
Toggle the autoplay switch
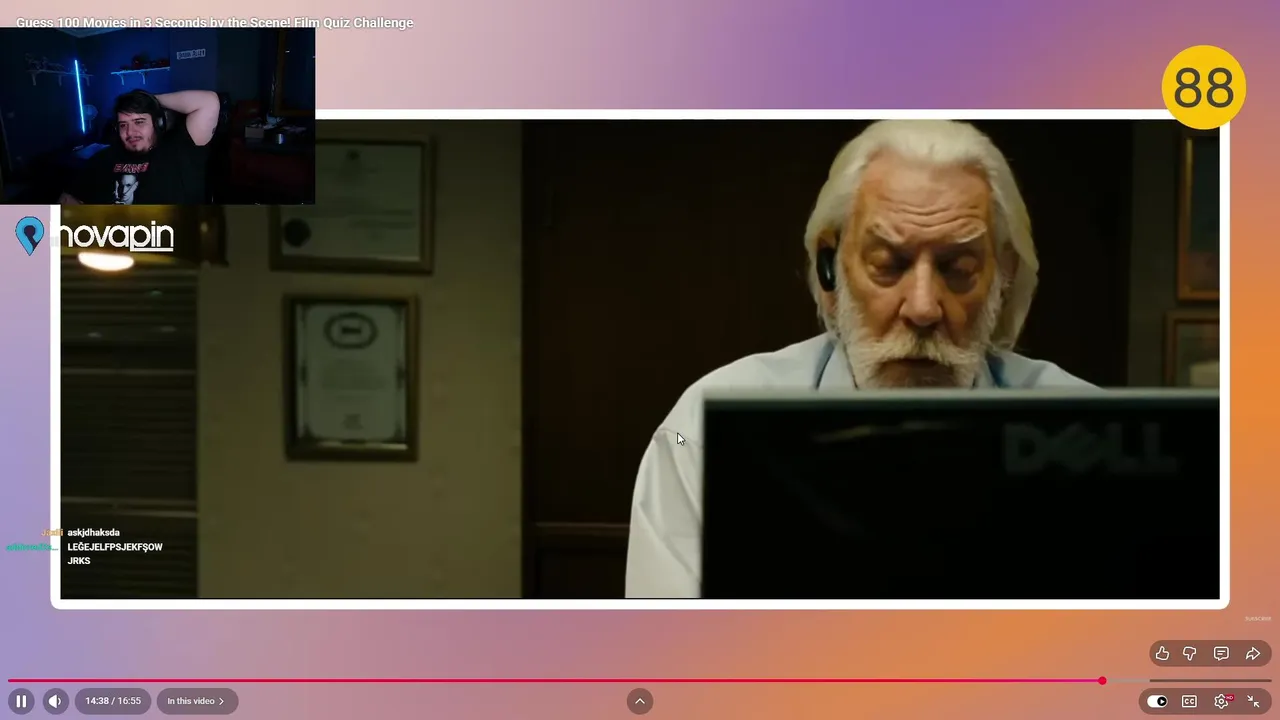1157,701
